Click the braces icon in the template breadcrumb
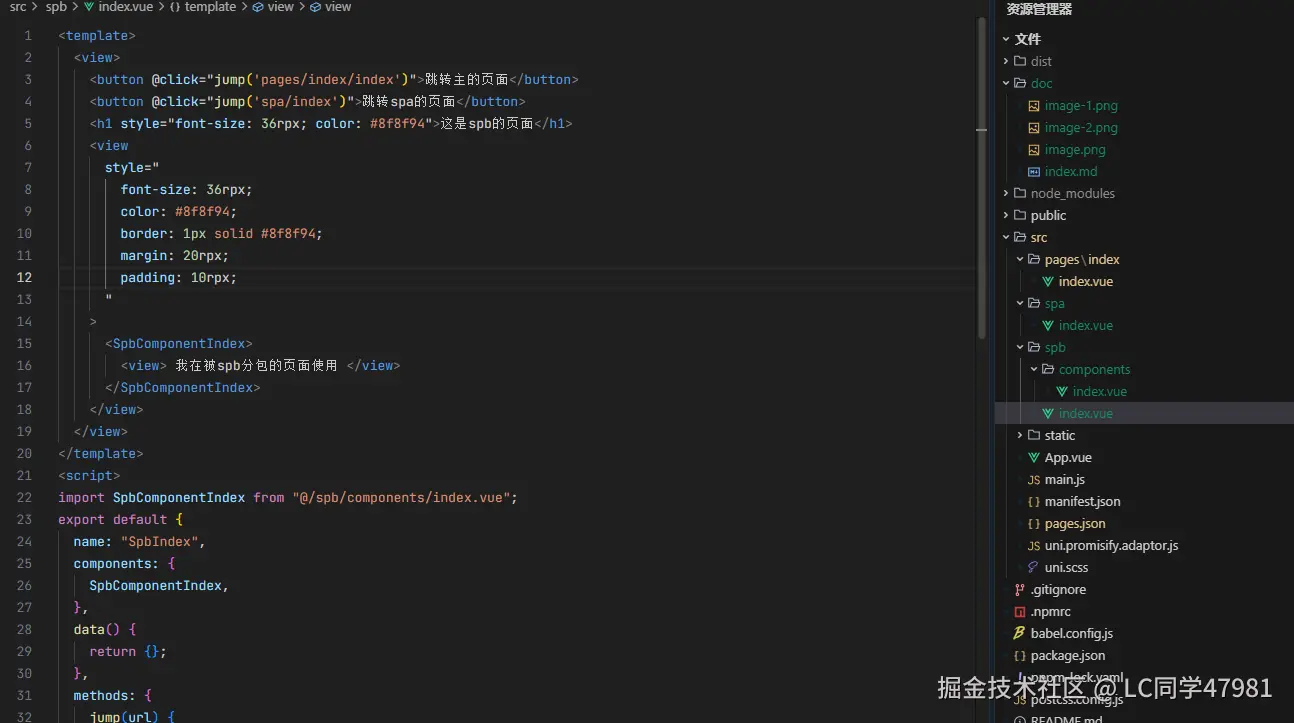 pyautogui.click(x=174, y=7)
